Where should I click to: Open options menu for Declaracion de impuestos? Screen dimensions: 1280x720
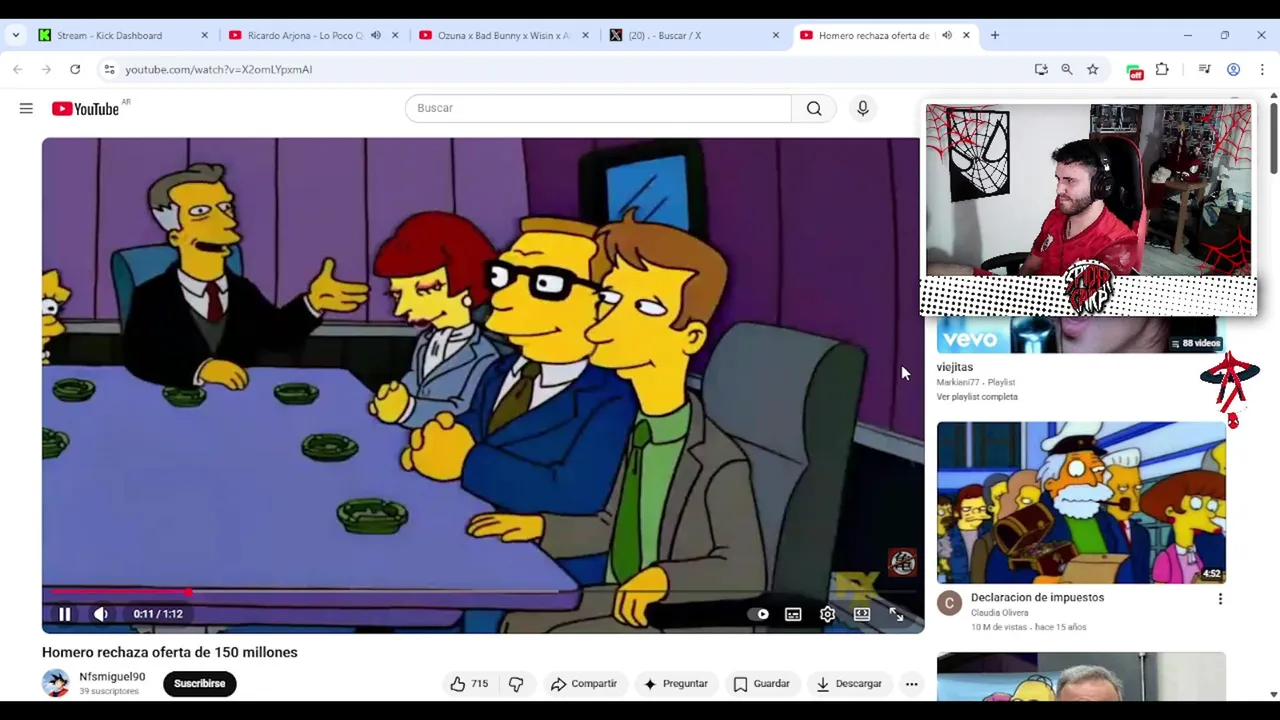click(1220, 599)
